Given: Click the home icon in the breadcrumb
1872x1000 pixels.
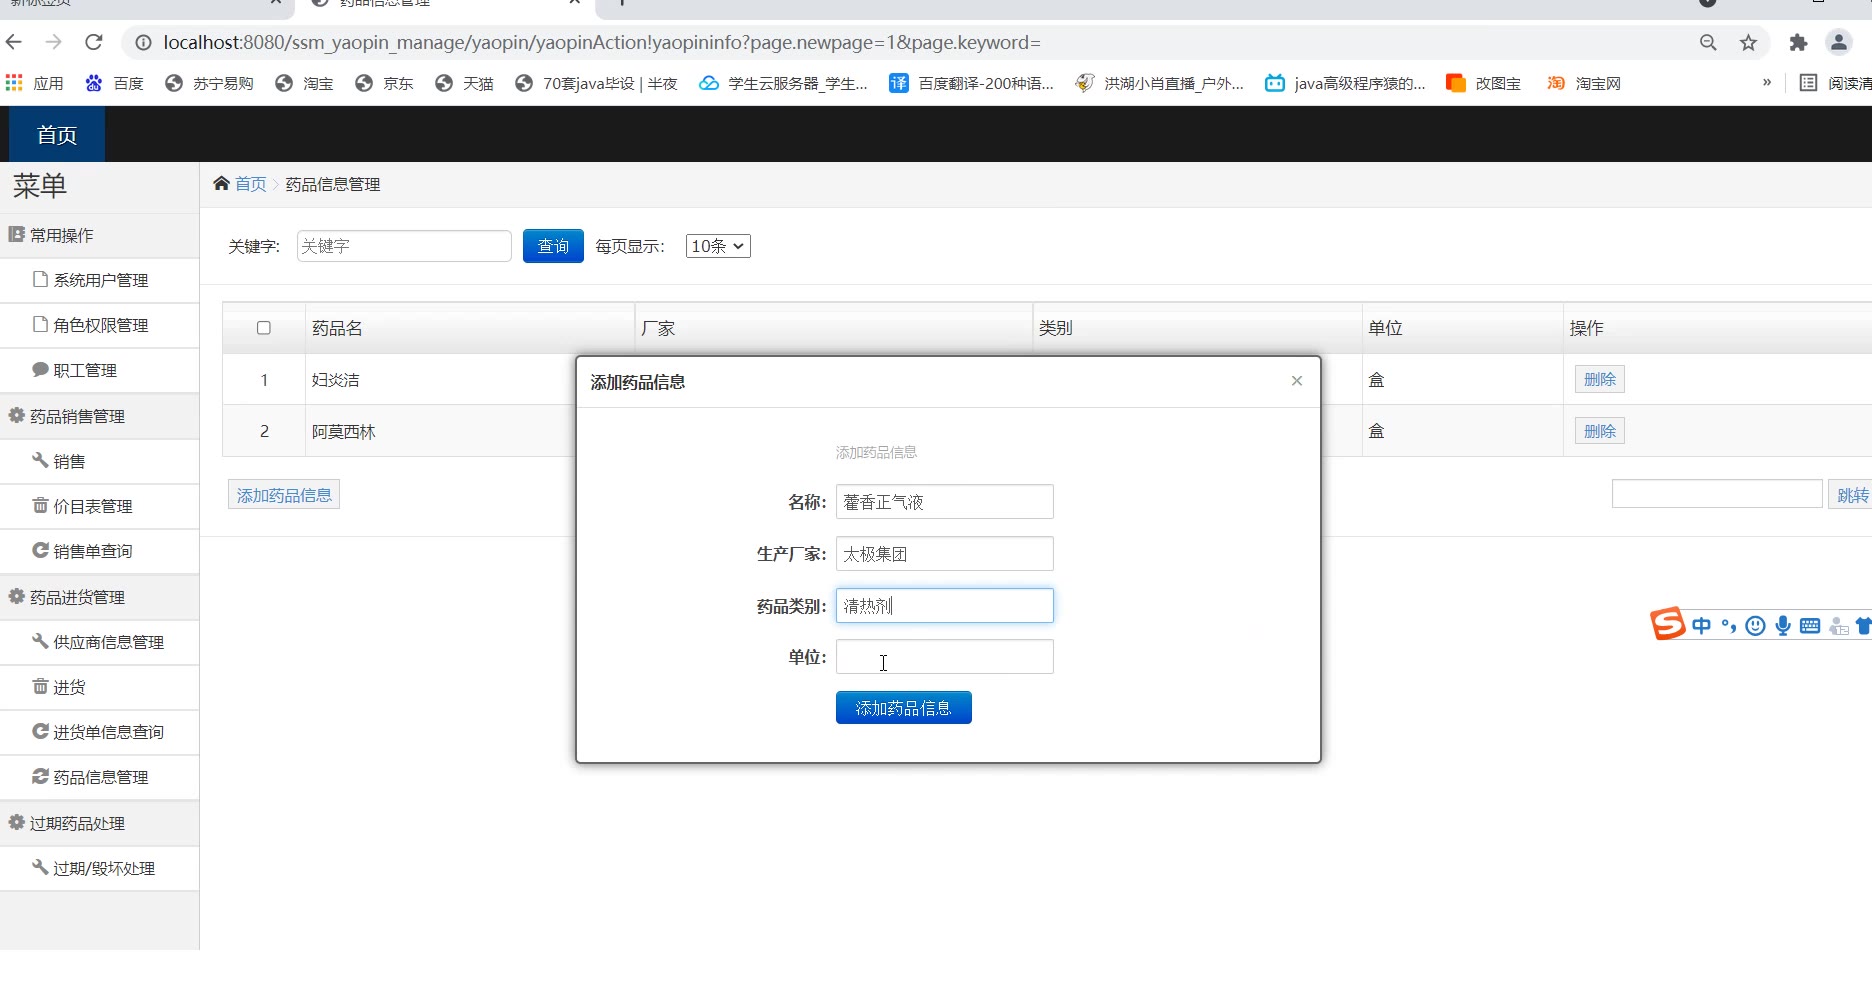Looking at the screenshot, I should [x=221, y=183].
